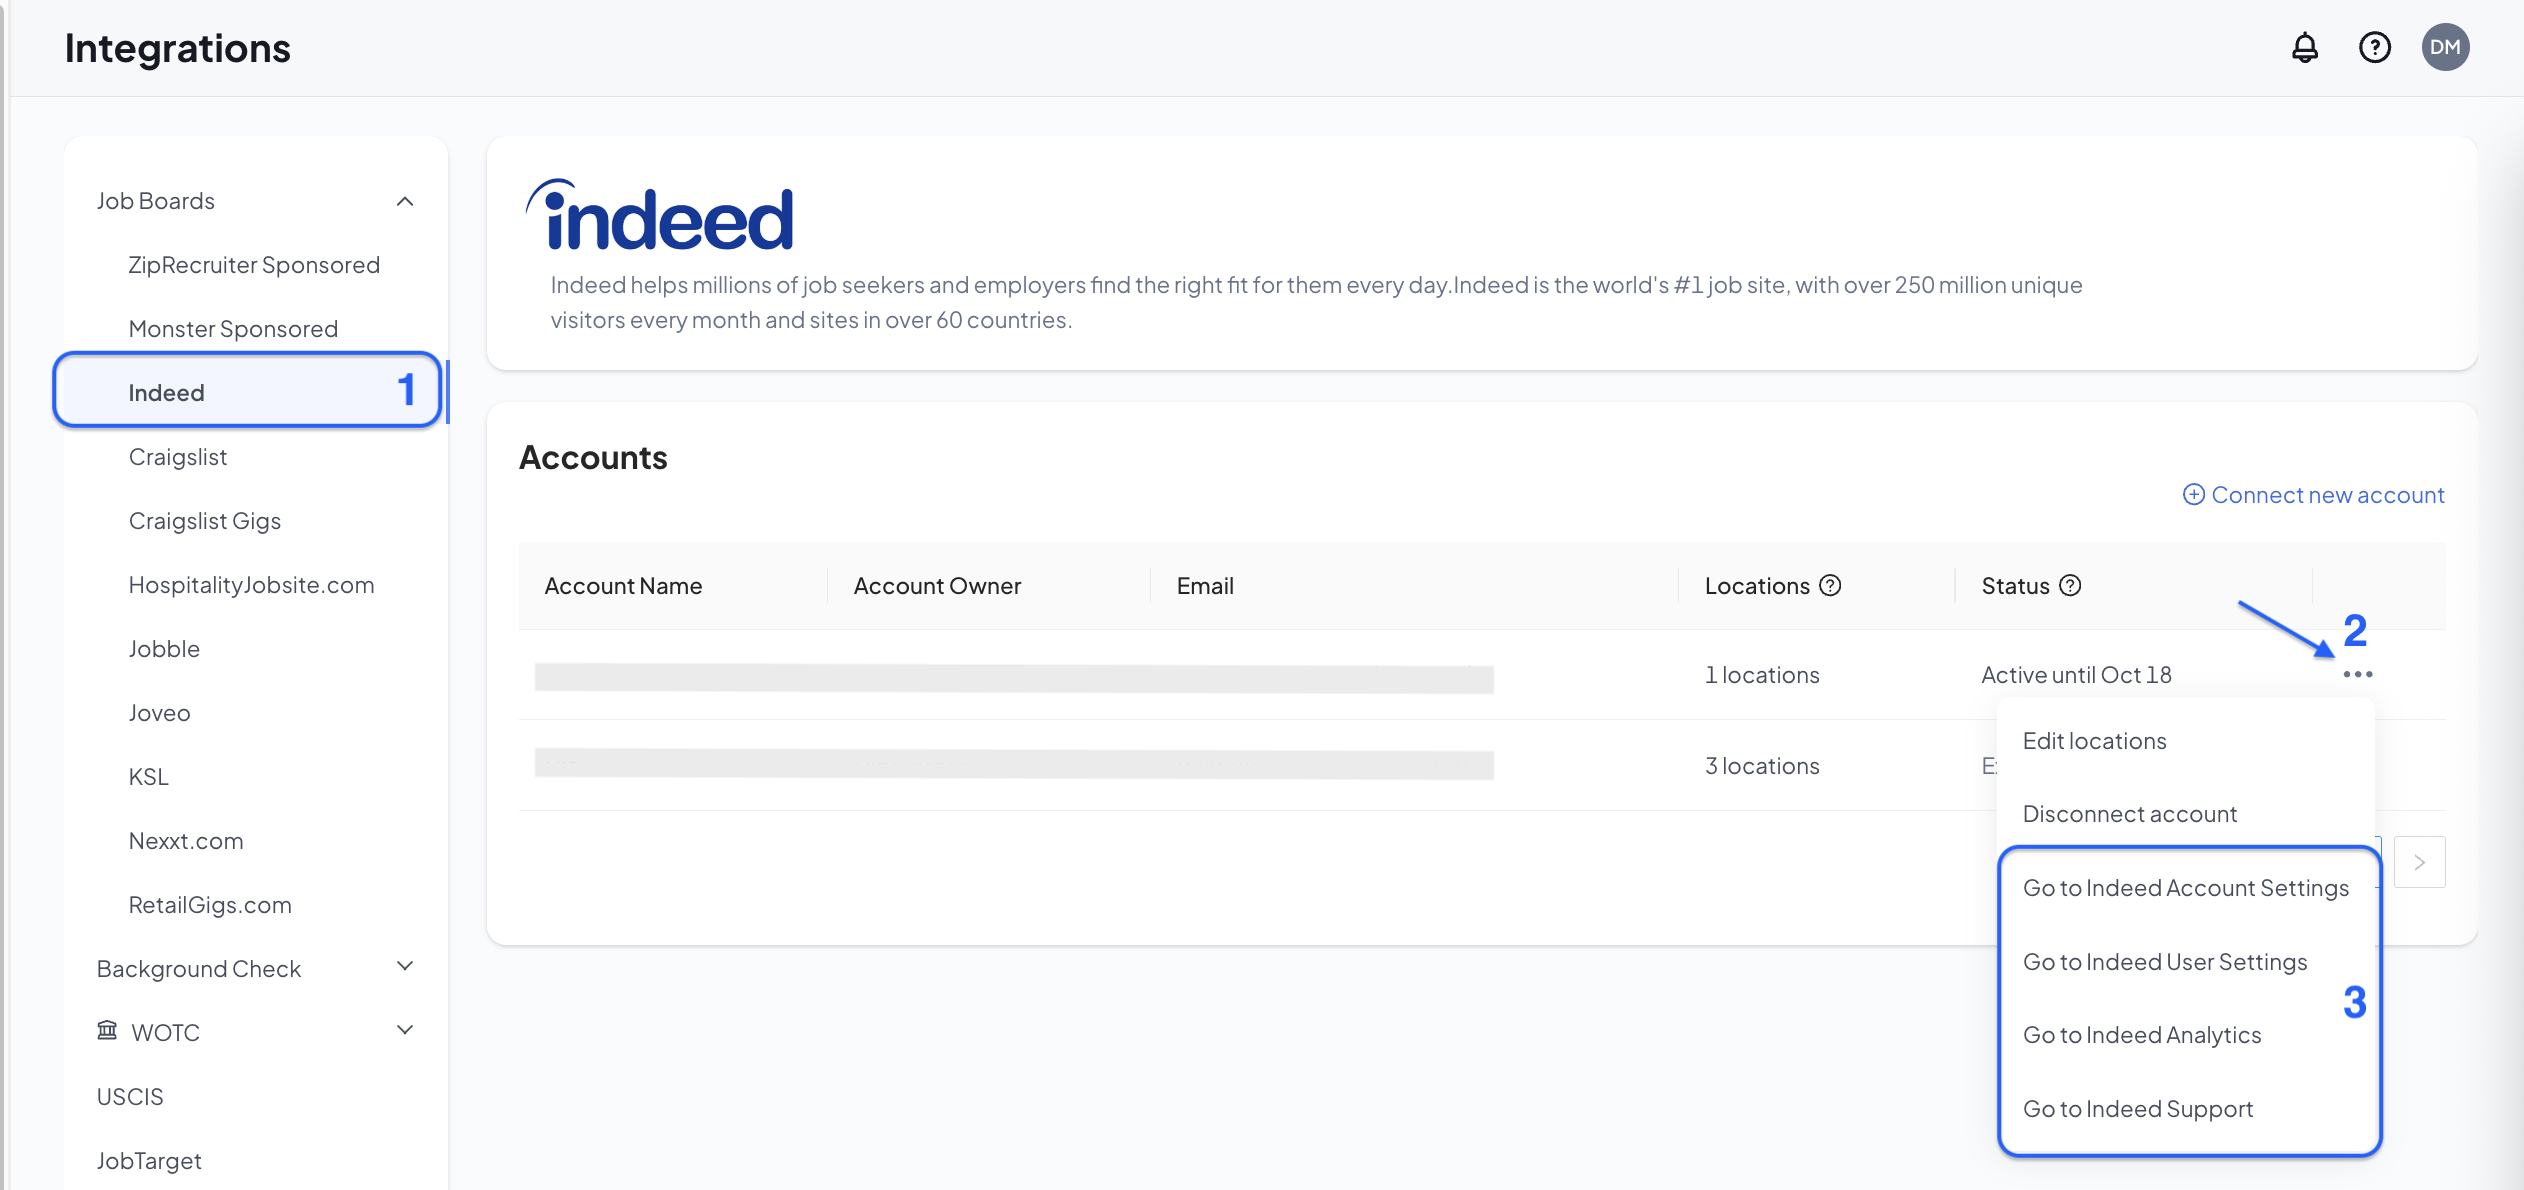Screen dimensions: 2524x1190
Task: Click the next page arrow button
Action: 2419,862
